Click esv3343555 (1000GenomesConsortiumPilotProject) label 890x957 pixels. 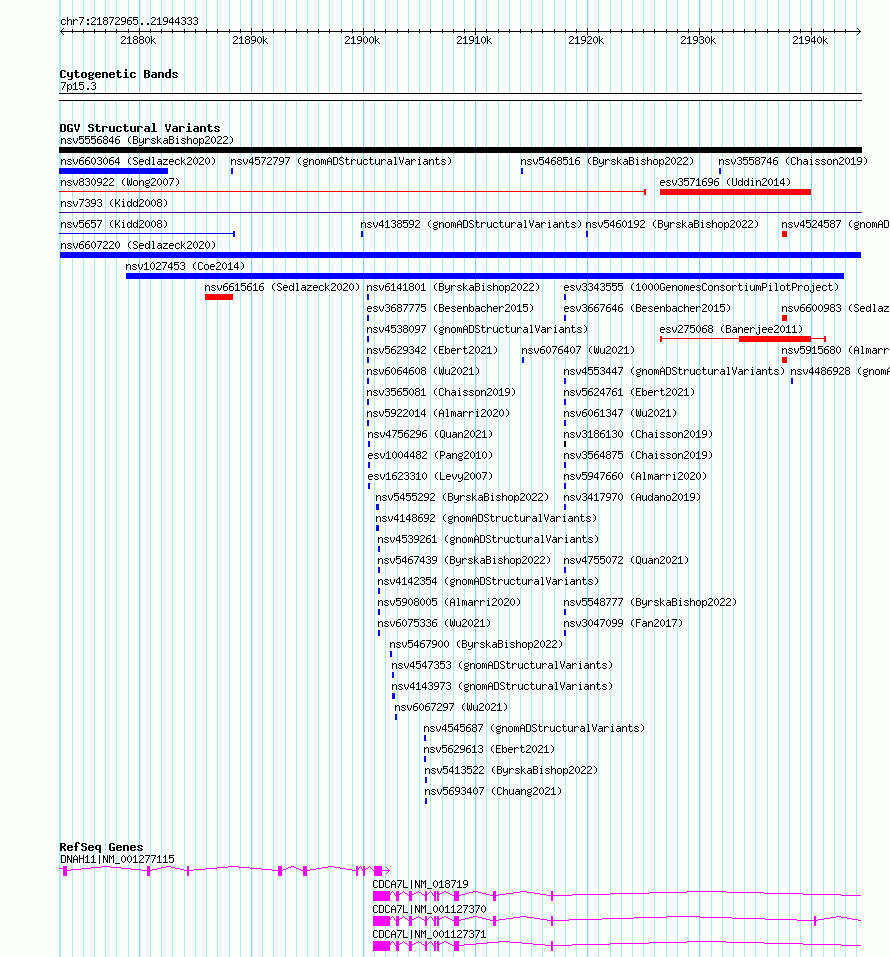pos(701,287)
